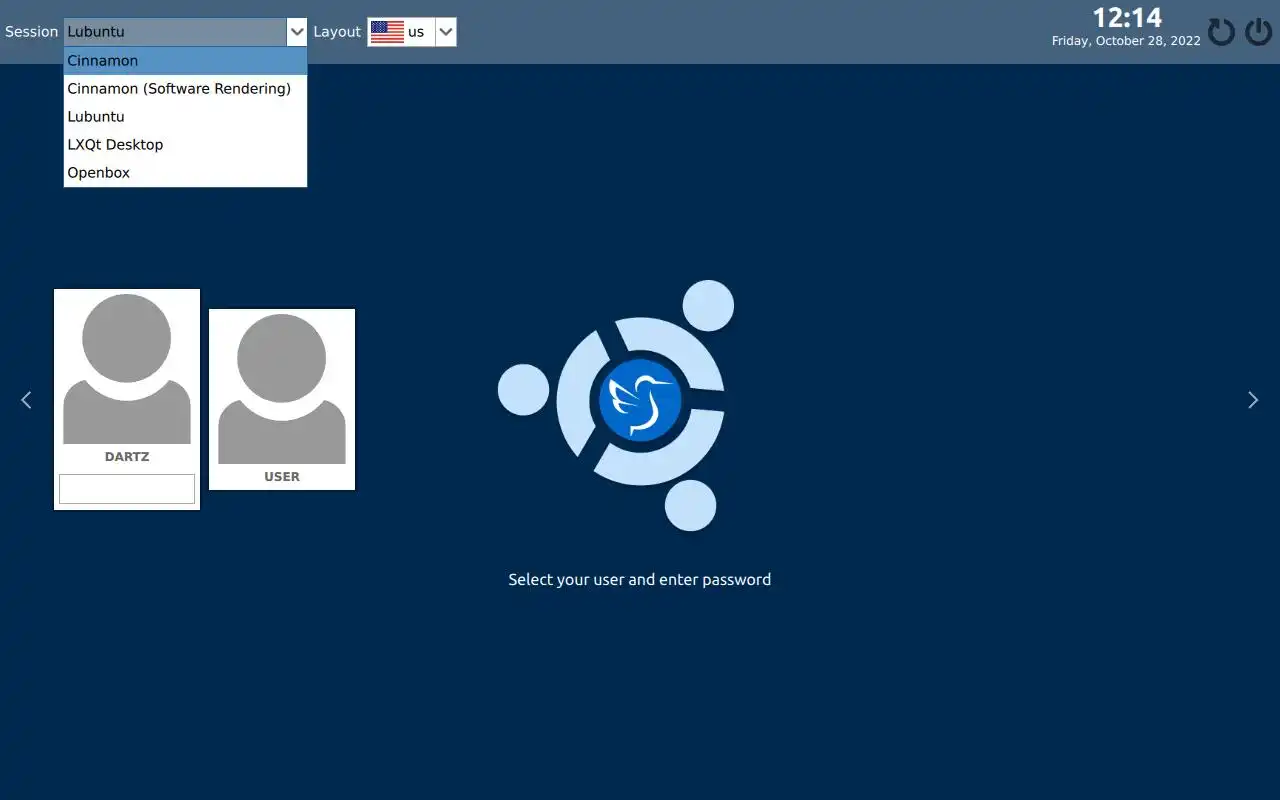Select Openbox session
Image resolution: width=1280 pixels, height=800 pixels.
pyautogui.click(x=185, y=173)
